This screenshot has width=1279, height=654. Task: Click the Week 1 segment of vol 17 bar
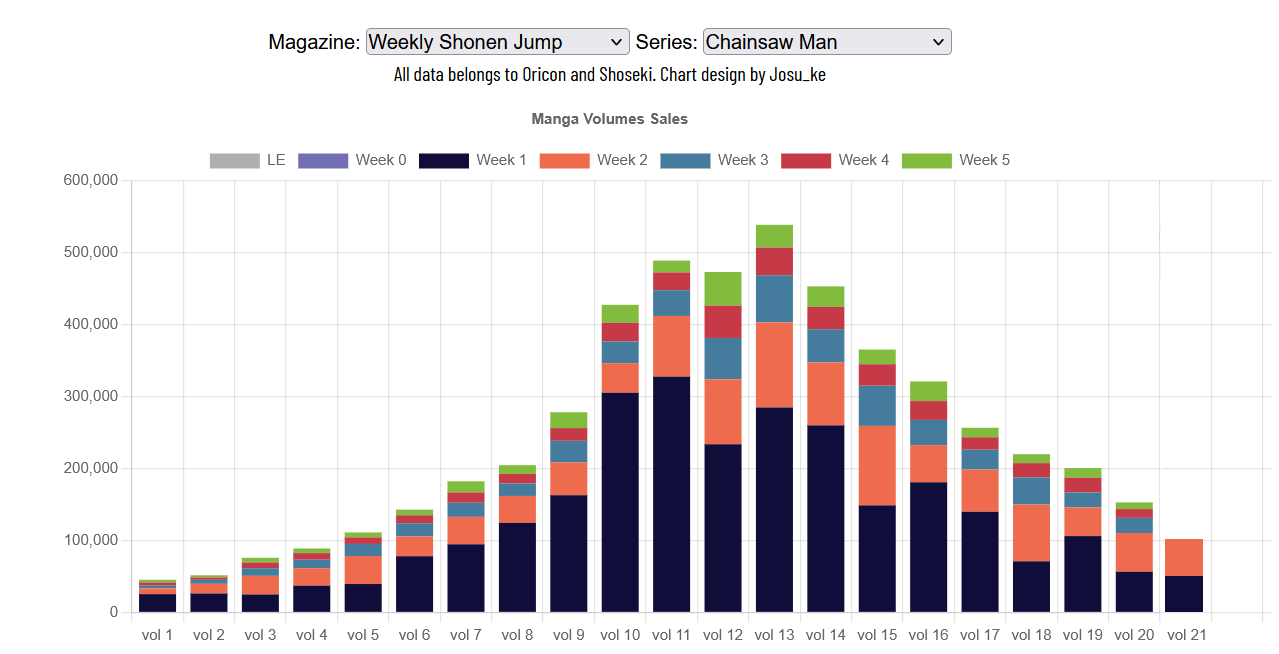click(979, 562)
